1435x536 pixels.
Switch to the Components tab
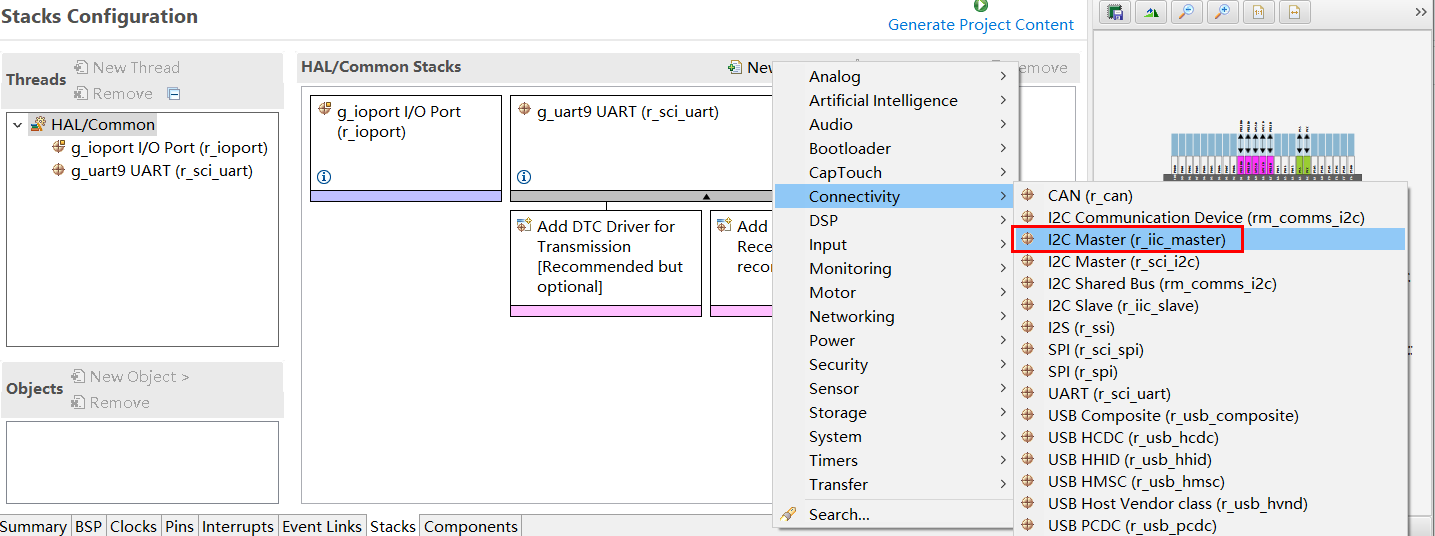coord(471,526)
